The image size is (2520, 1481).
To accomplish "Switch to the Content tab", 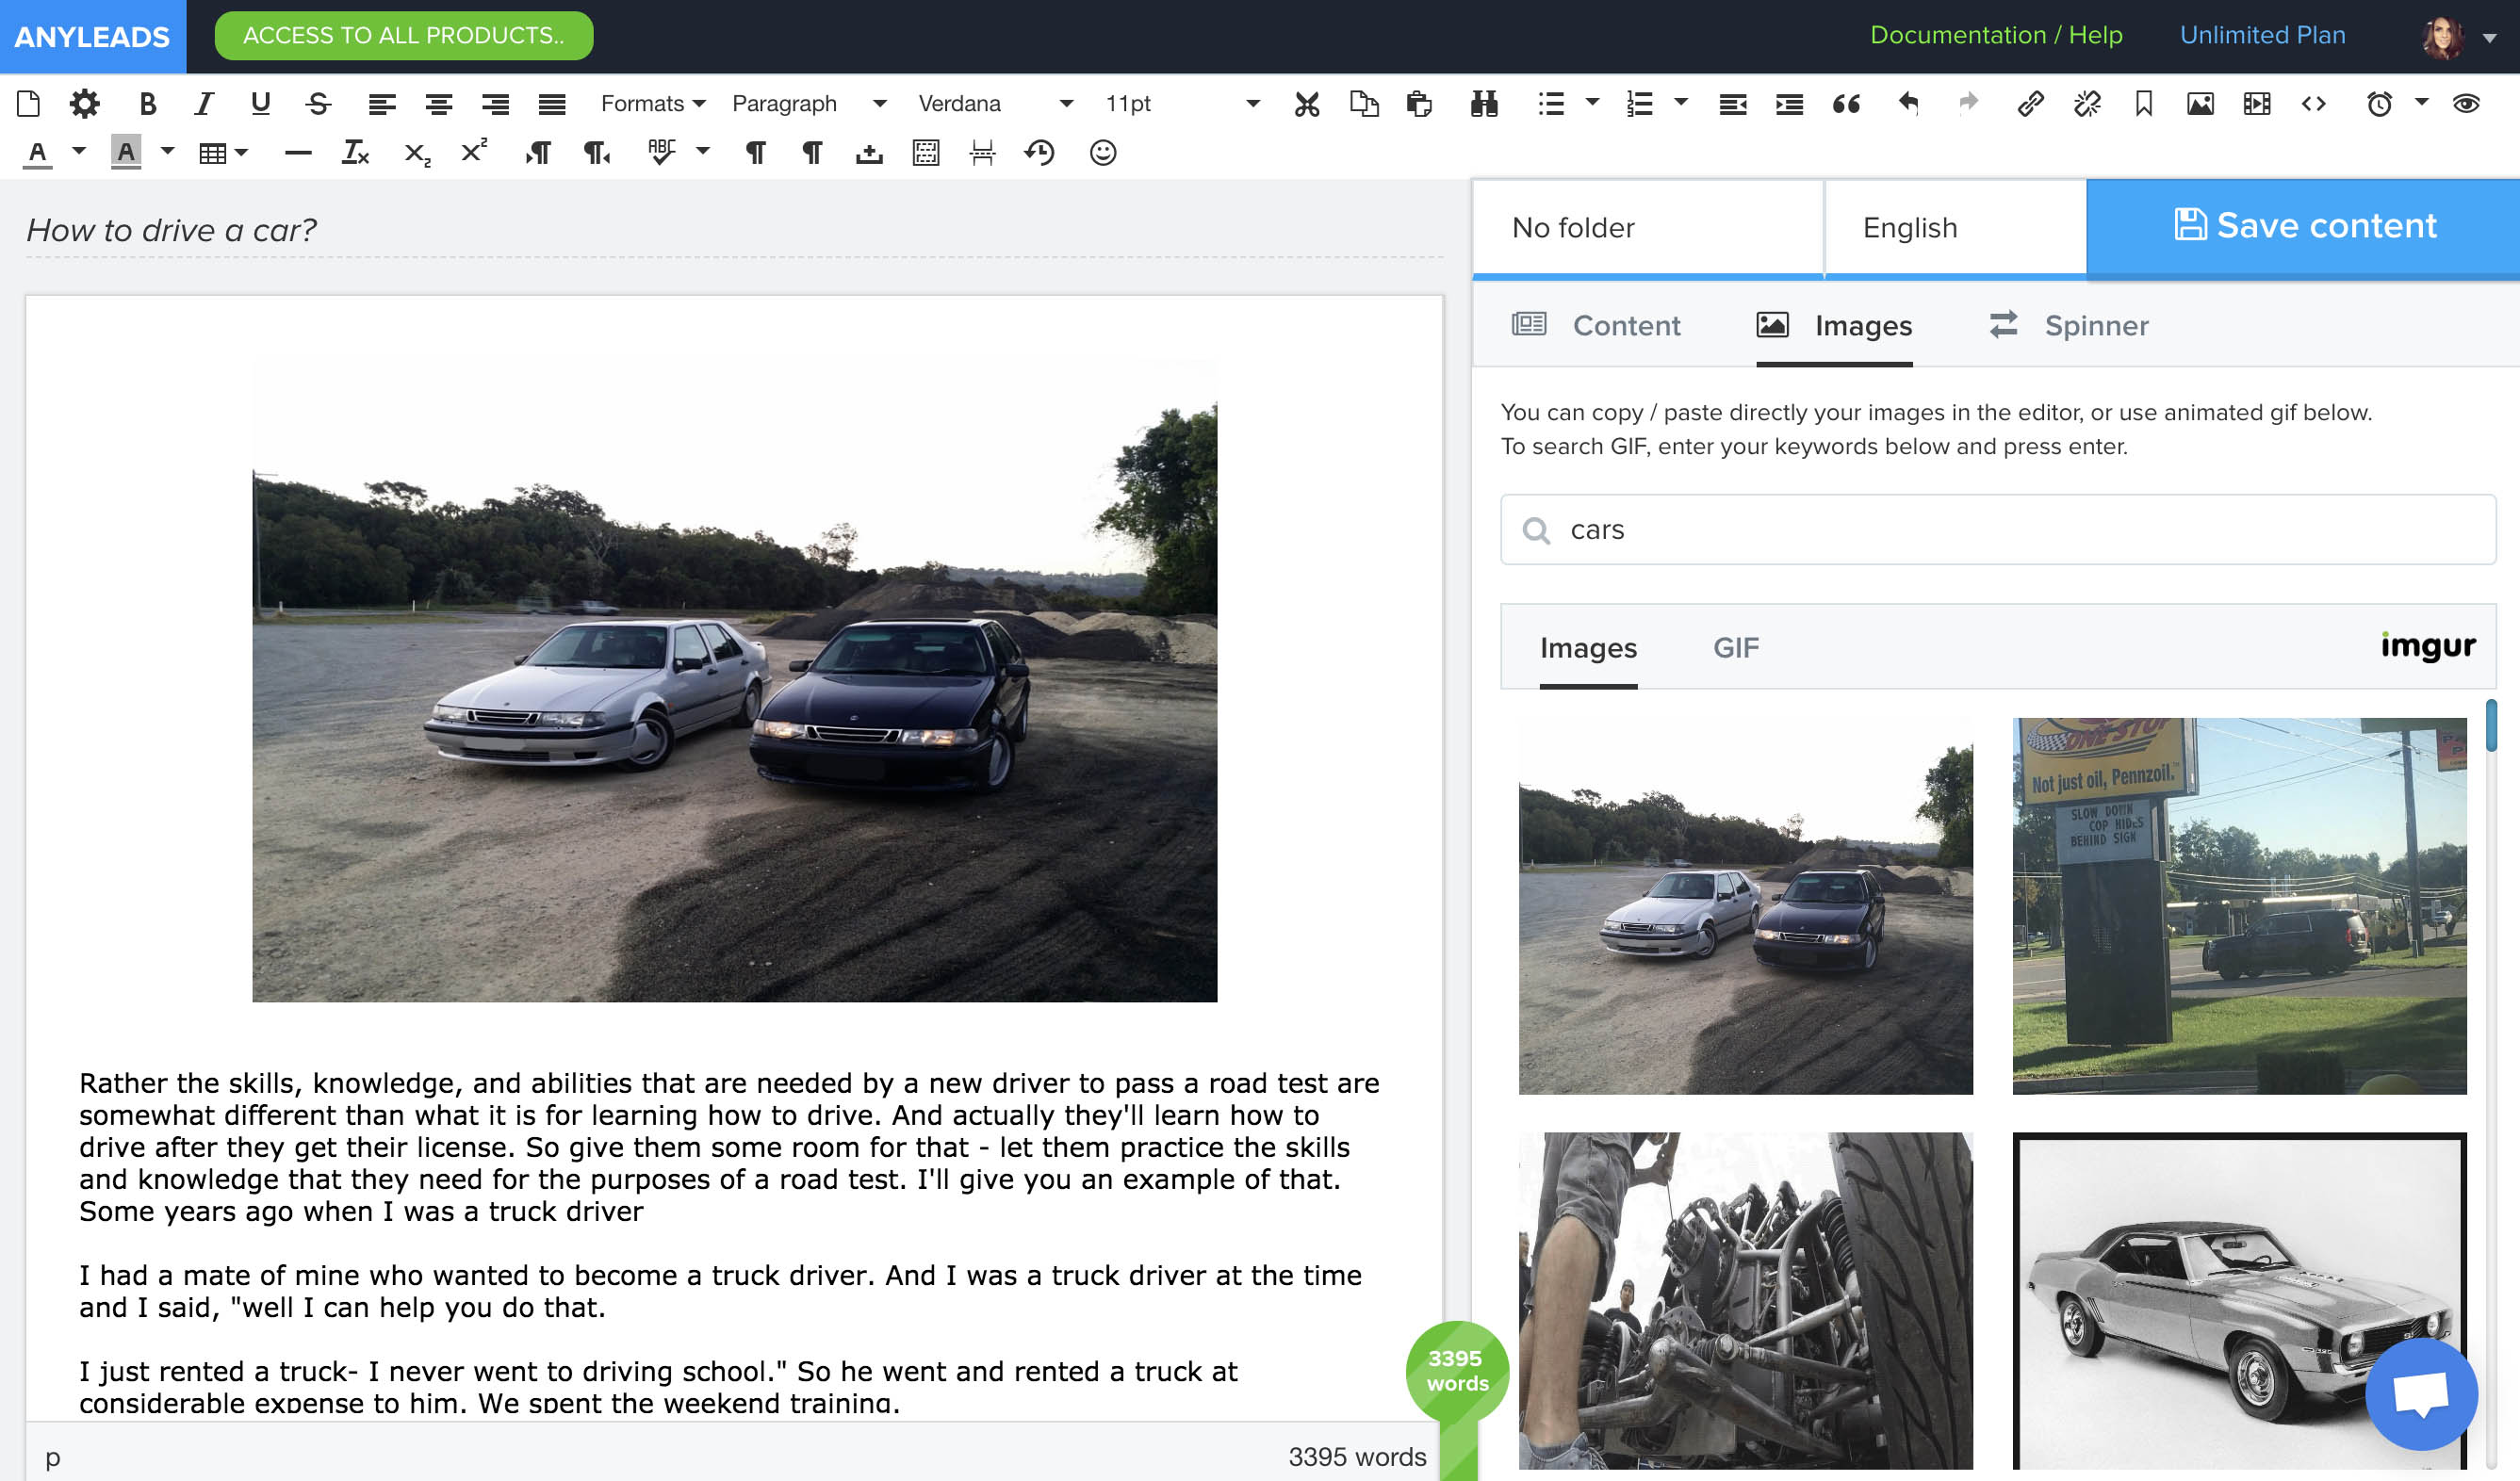I will coord(1596,325).
